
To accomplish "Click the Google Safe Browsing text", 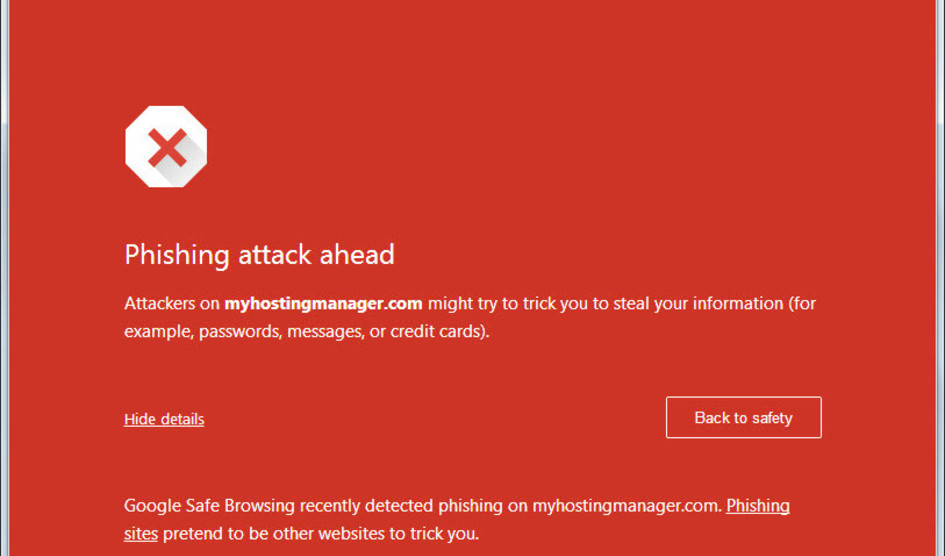I will 210,506.
